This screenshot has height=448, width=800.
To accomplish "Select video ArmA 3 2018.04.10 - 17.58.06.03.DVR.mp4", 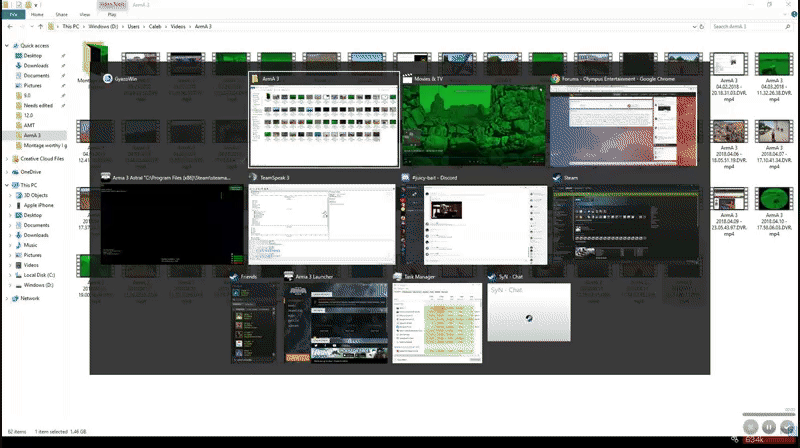I will pos(774,212).
